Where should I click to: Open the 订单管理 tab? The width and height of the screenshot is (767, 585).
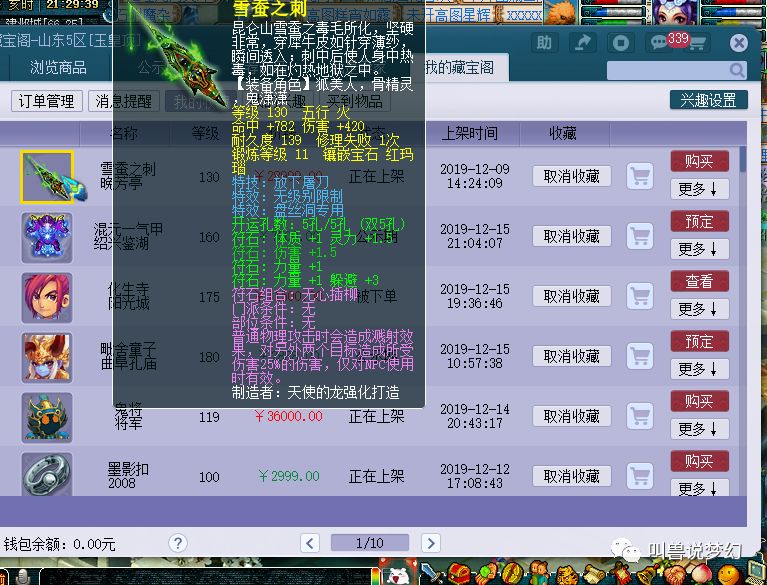click(47, 102)
